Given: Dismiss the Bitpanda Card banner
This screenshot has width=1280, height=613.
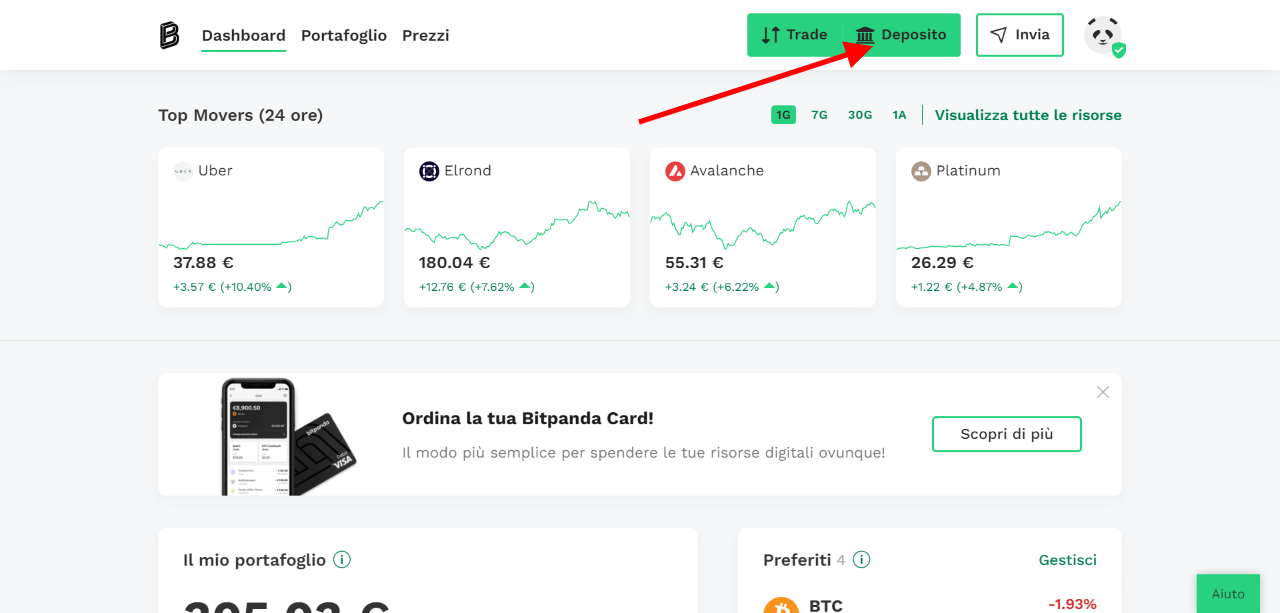Looking at the screenshot, I should 1103,392.
